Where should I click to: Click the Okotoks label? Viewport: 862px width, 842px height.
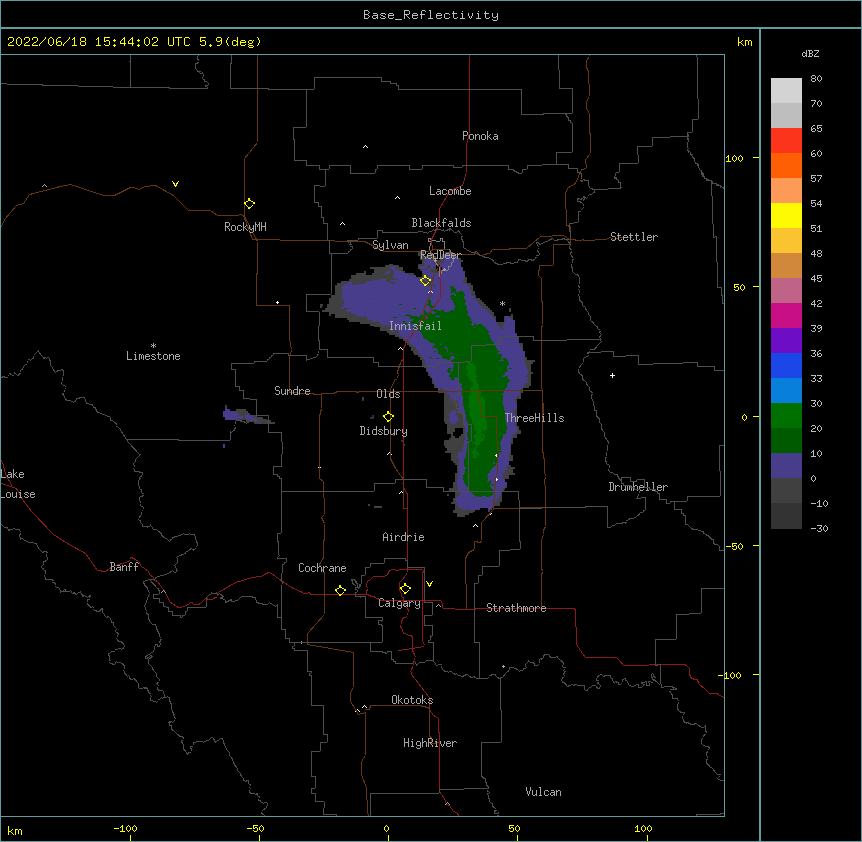pos(412,700)
